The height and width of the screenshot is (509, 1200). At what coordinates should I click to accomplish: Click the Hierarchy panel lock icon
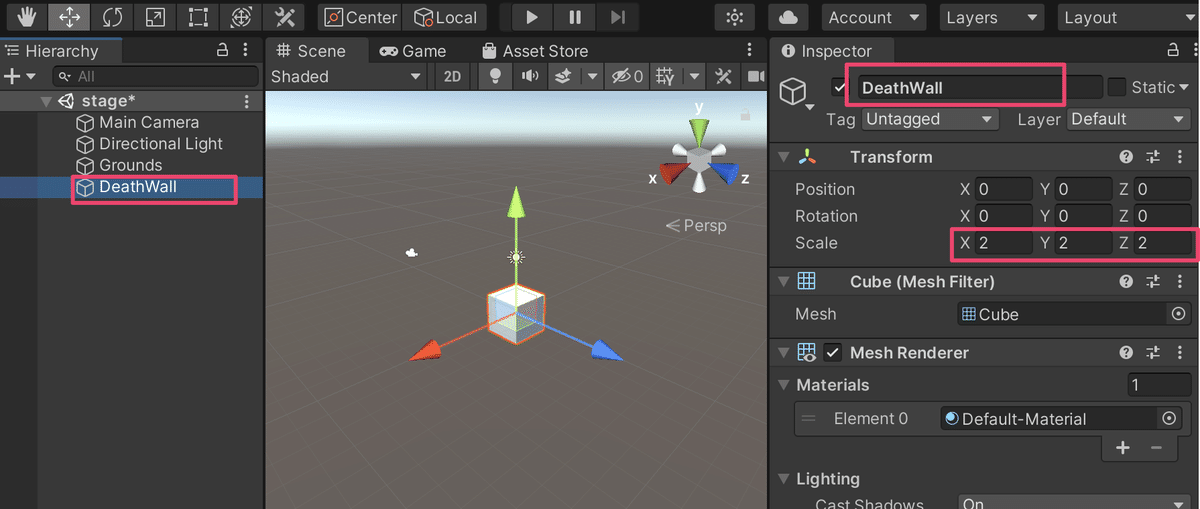click(223, 50)
